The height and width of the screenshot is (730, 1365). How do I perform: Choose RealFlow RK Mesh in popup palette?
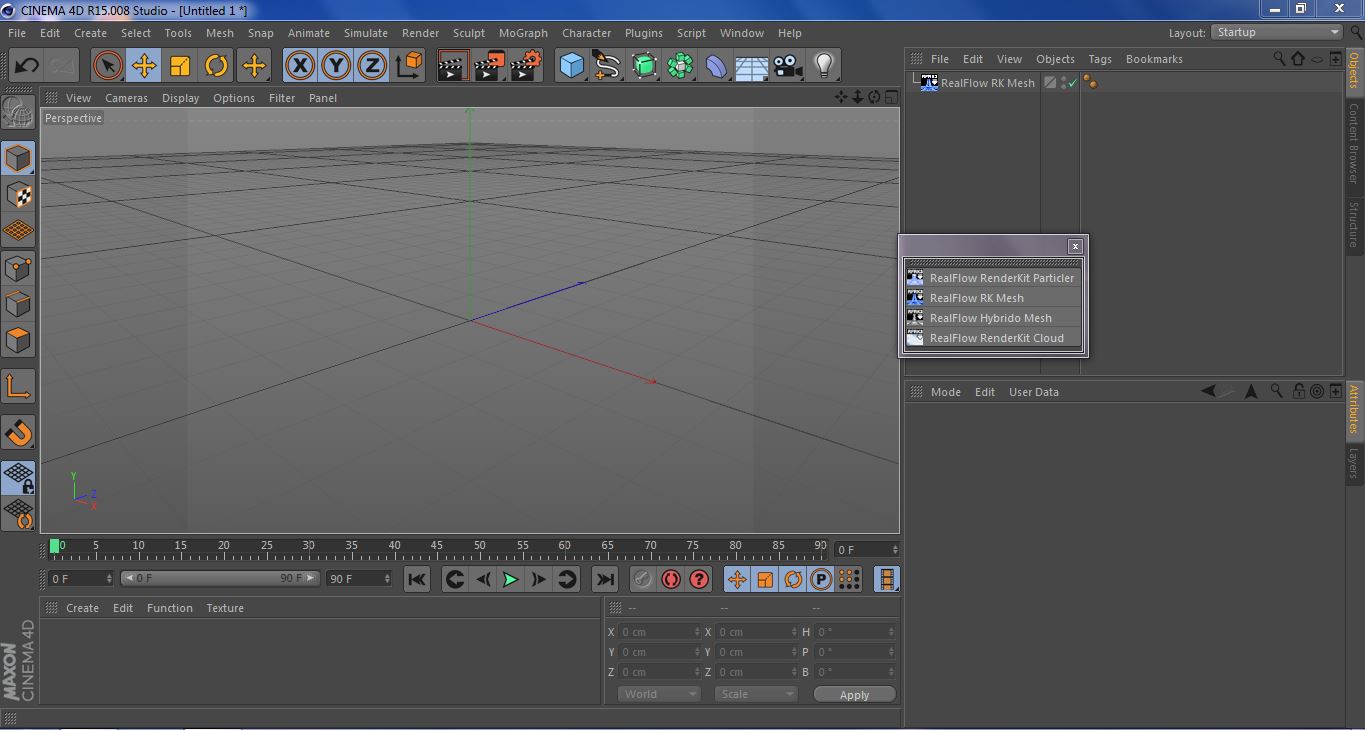[993, 298]
